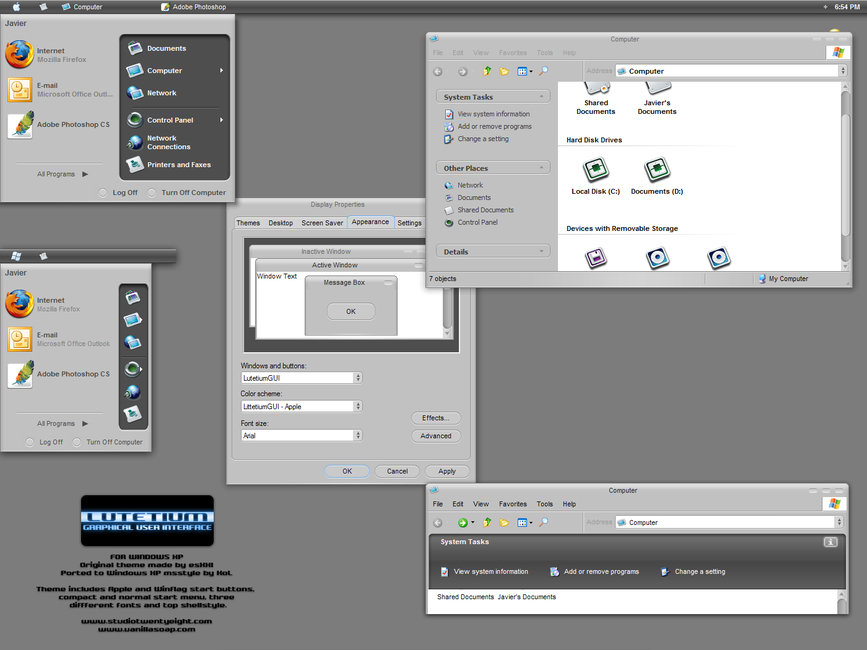The image size is (867, 650).
Task: Launch Adobe Photoshop CS from upper start menu
Action: click(58, 125)
